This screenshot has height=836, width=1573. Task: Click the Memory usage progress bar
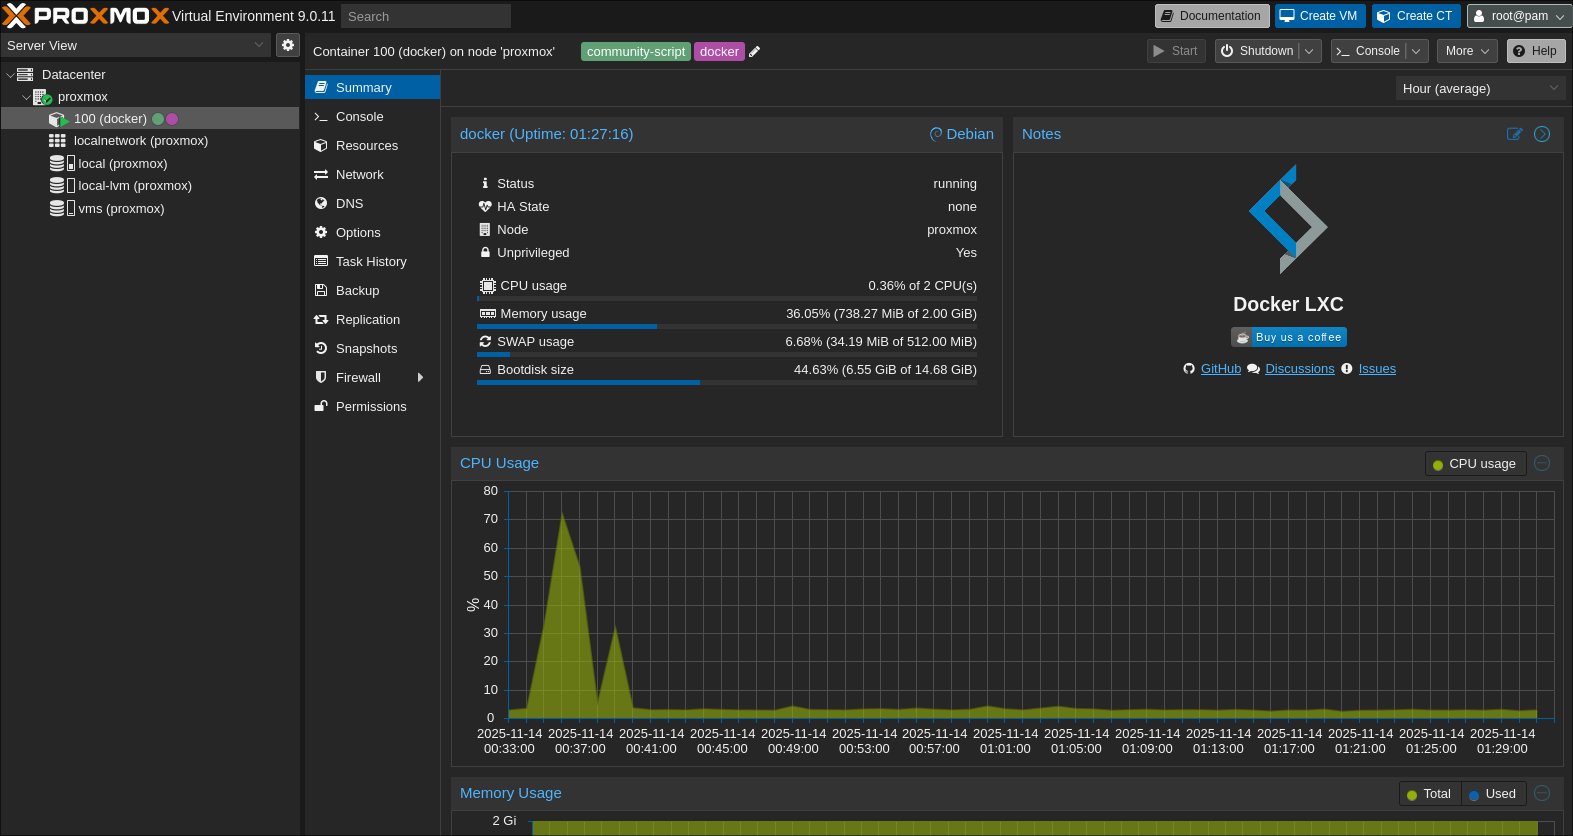tap(727, 326)
